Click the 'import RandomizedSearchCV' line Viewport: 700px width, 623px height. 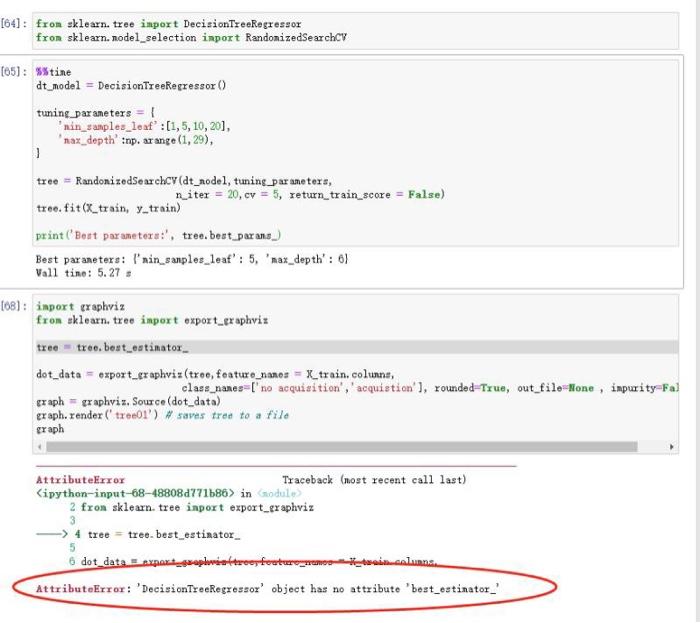click(x=192, y=37)
